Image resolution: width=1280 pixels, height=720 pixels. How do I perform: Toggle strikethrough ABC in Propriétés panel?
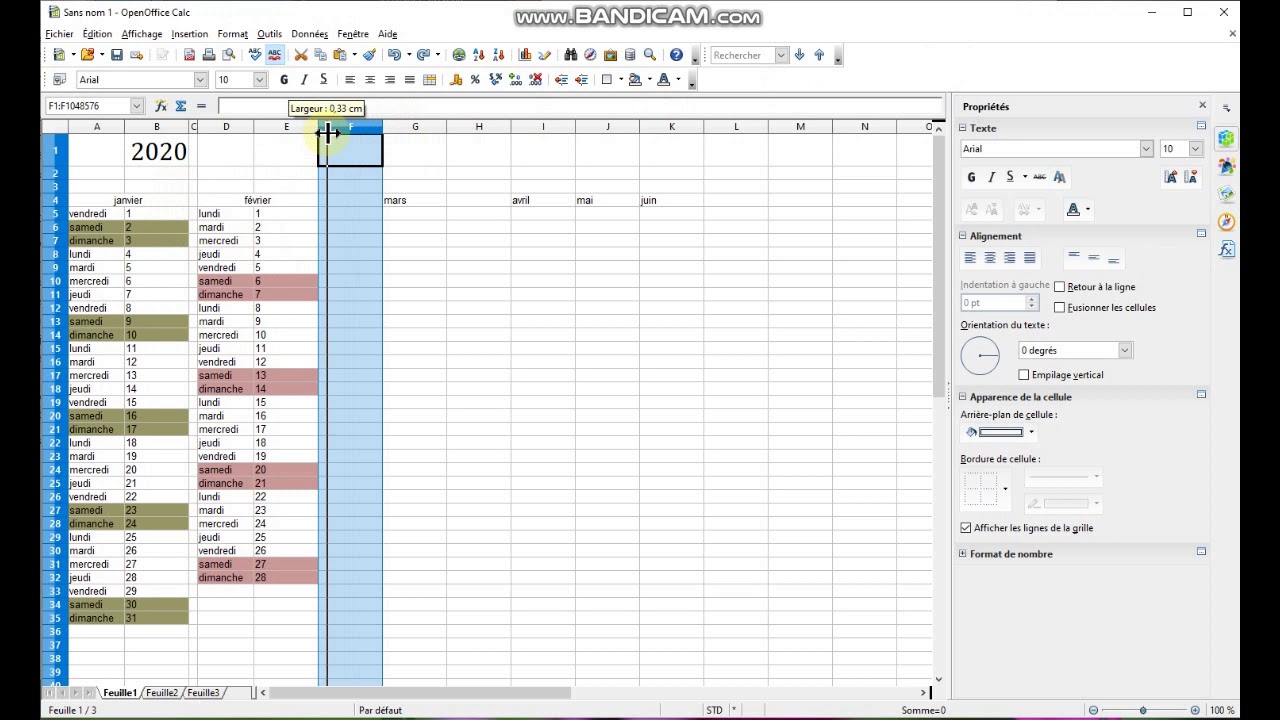pyautogui.click(x=1040, y=177)
